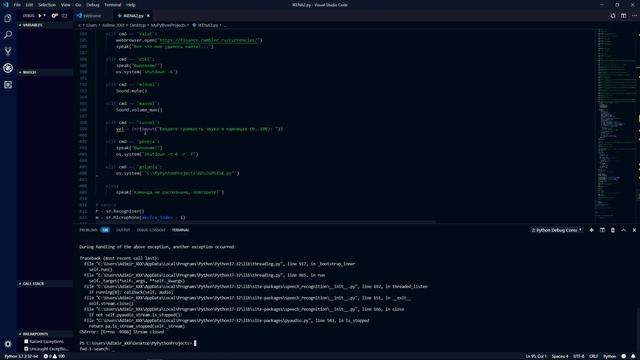Click Ln 95, Col 1 in the status bar
Image resolution: width=640 pixels, height=360 pixels.
tap(536, 356)
